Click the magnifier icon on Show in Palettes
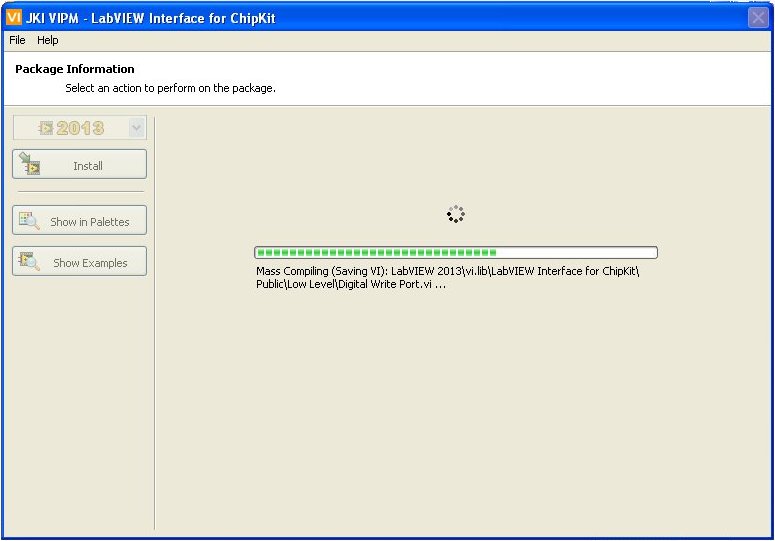 coord(30,221)
